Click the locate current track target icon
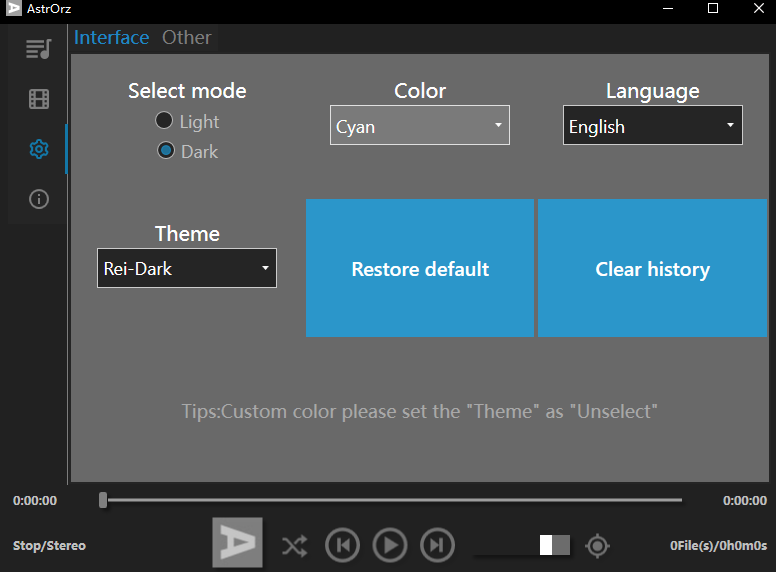776x572 pixels. coord(597,546)
